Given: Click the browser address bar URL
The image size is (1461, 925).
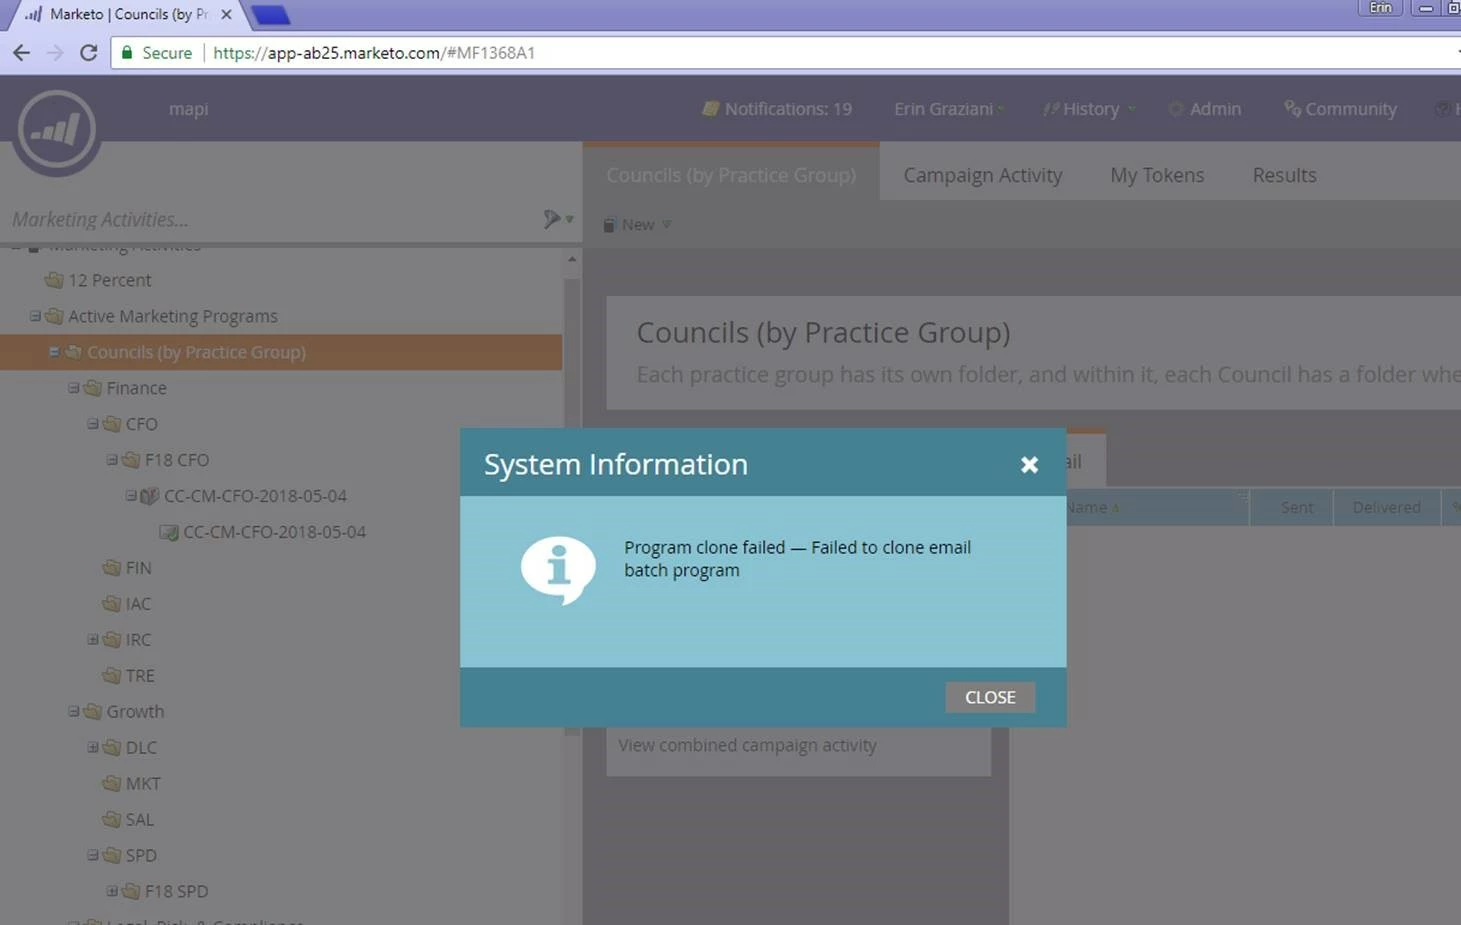Looking at the screenshot, I should pos(374,53).
